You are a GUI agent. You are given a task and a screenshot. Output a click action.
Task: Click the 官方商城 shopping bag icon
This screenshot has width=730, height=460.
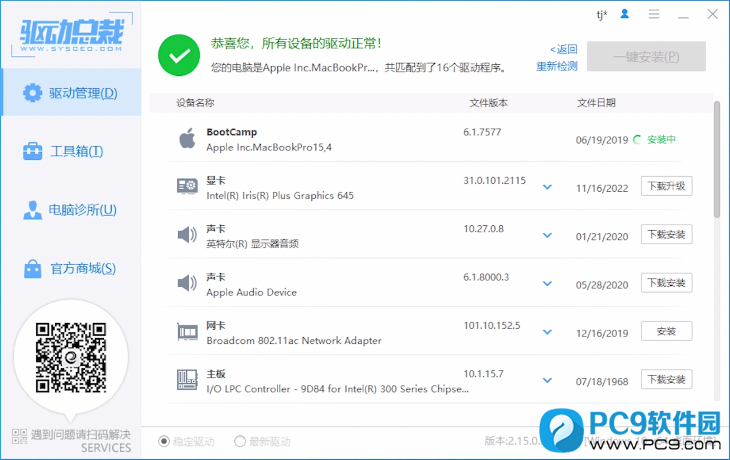tap(33, 269)
